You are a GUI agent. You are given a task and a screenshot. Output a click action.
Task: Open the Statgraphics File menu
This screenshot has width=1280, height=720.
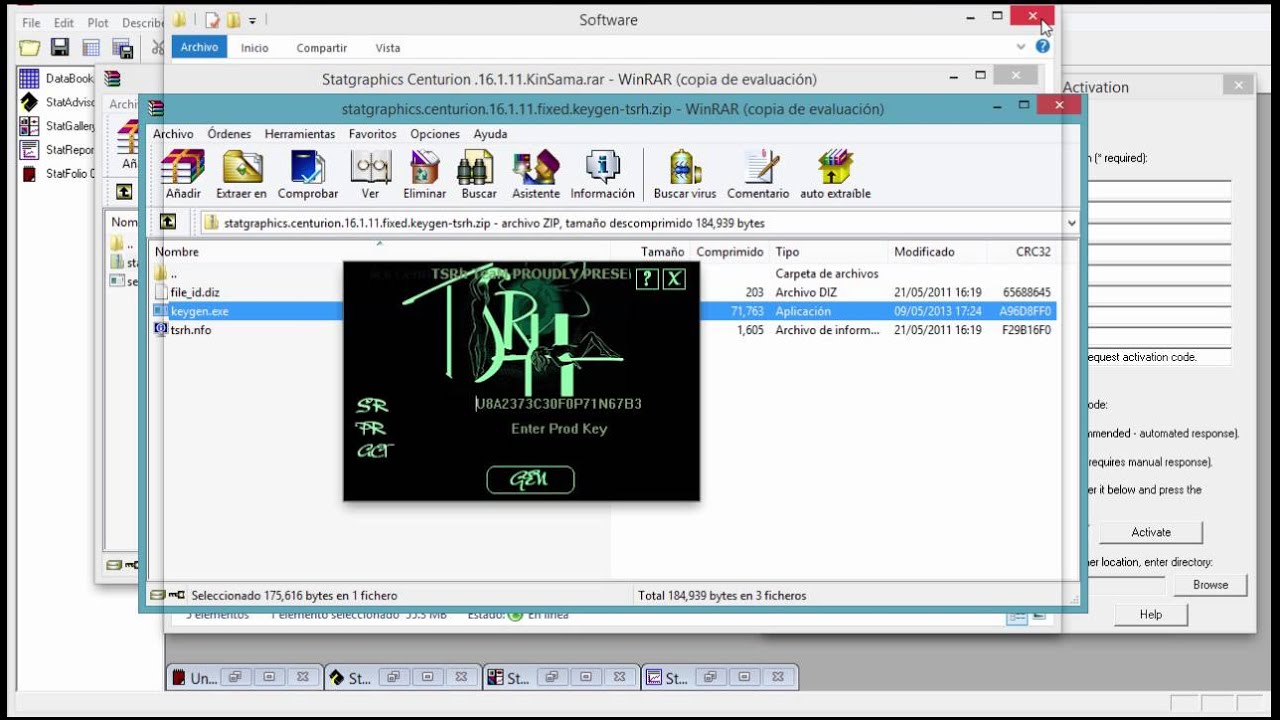click(31, 23)
